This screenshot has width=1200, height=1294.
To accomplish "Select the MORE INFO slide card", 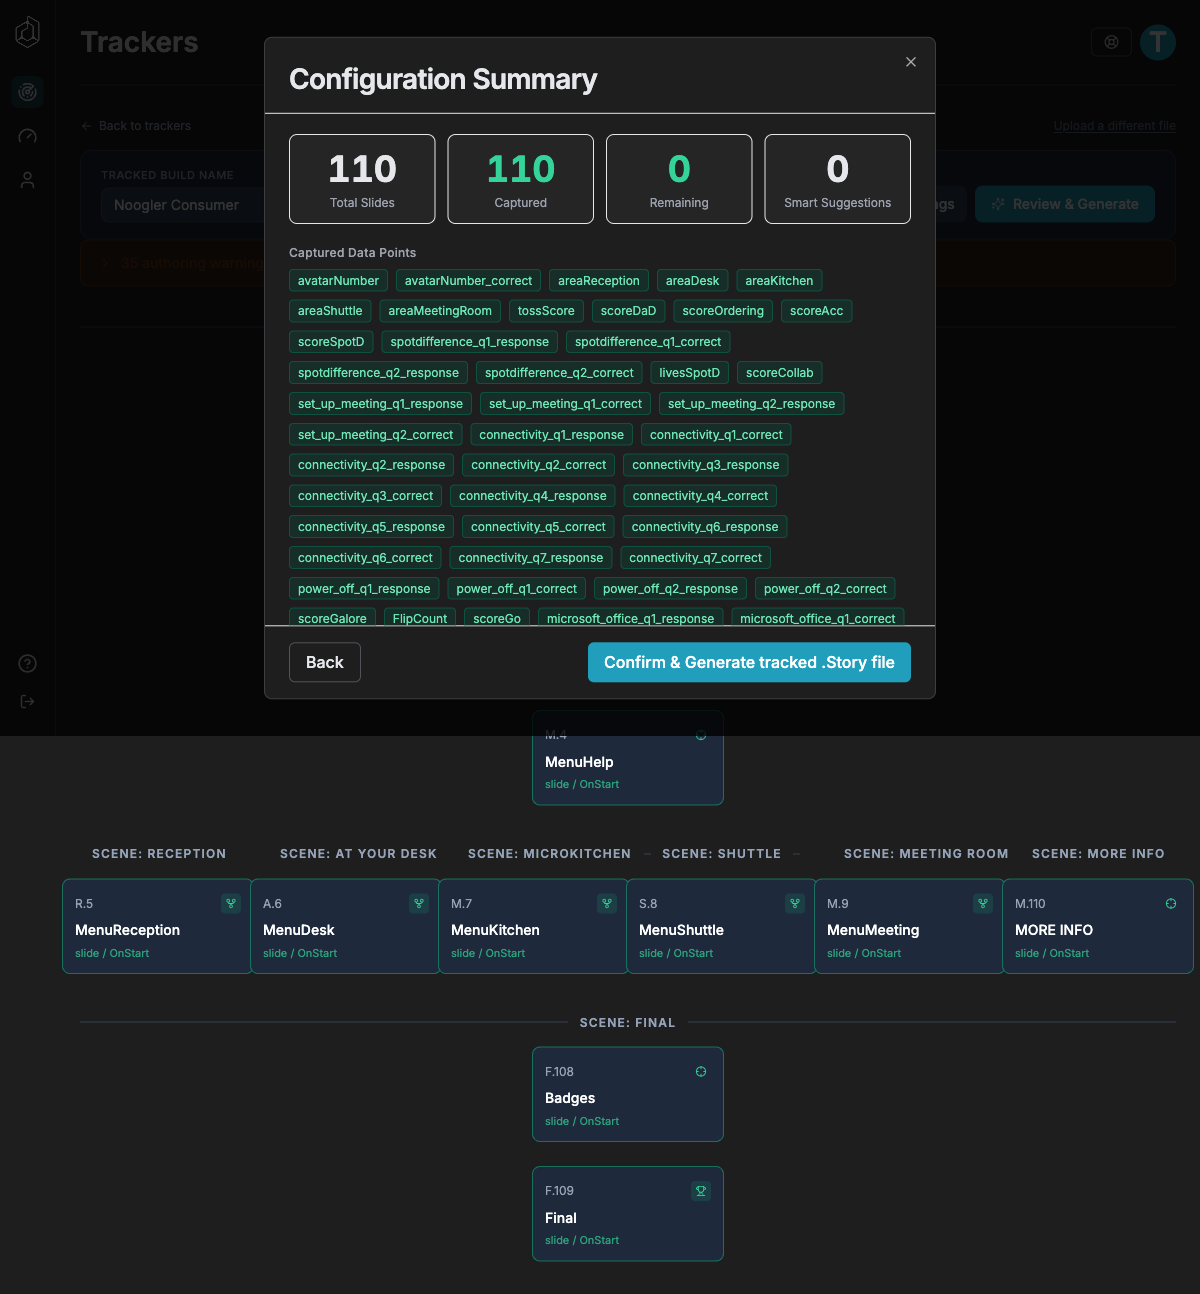I will coord(1098,926).
